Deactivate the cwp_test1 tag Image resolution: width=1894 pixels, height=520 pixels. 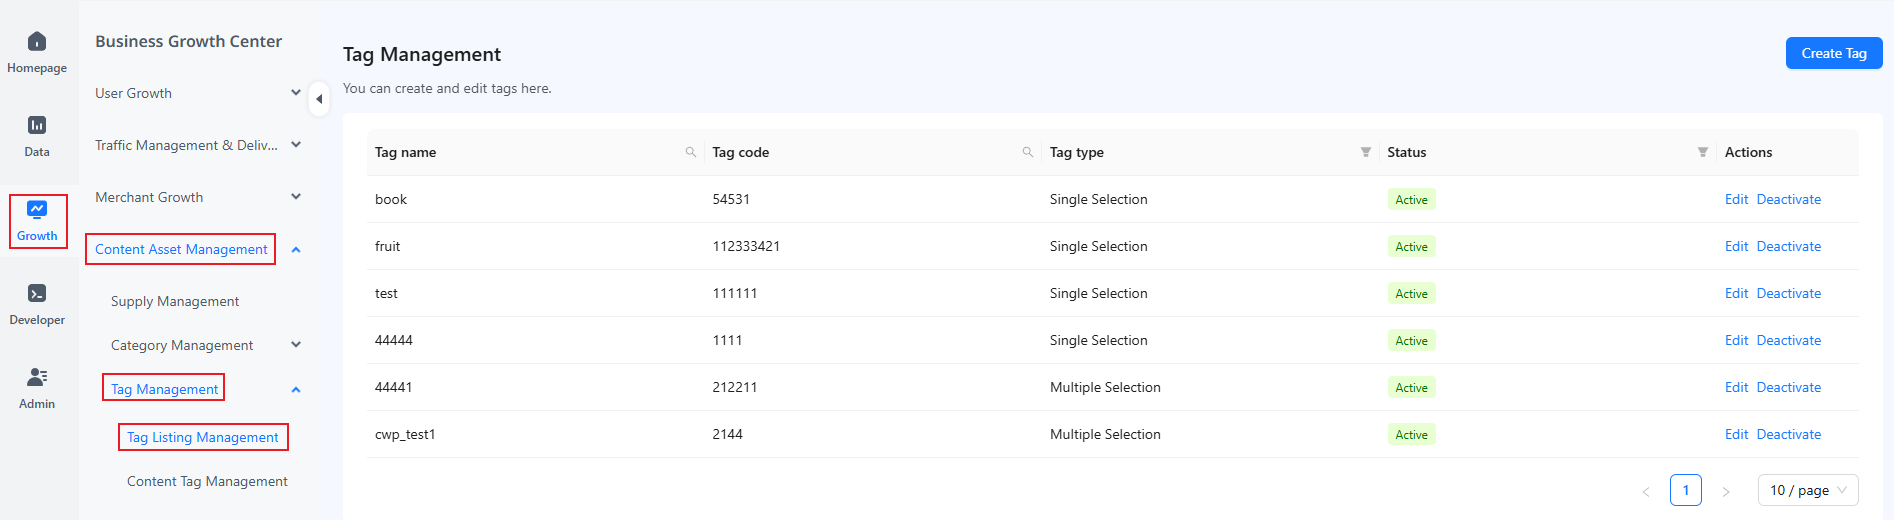click(x=1788, y=434)
